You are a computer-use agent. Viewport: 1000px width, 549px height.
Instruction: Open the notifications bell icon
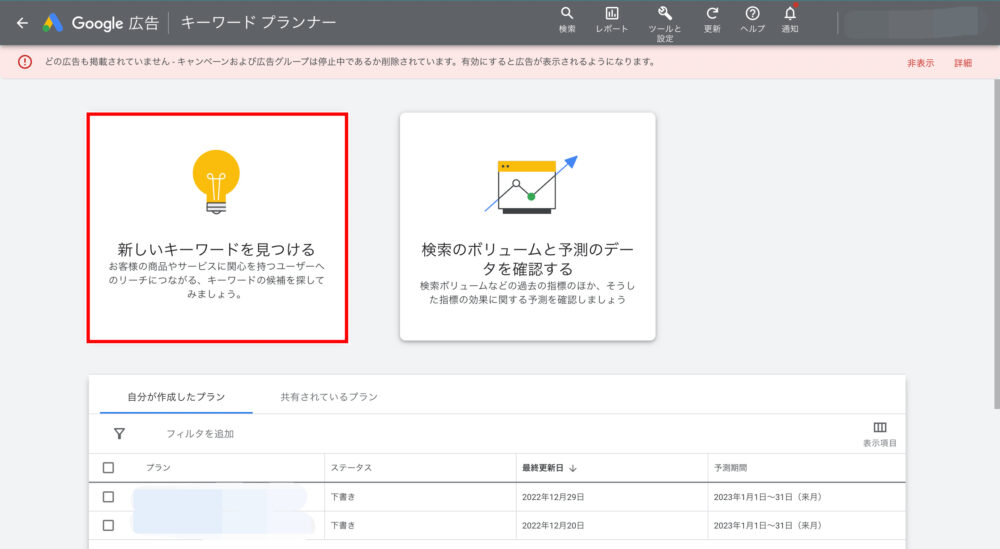(x=790, y=14)
